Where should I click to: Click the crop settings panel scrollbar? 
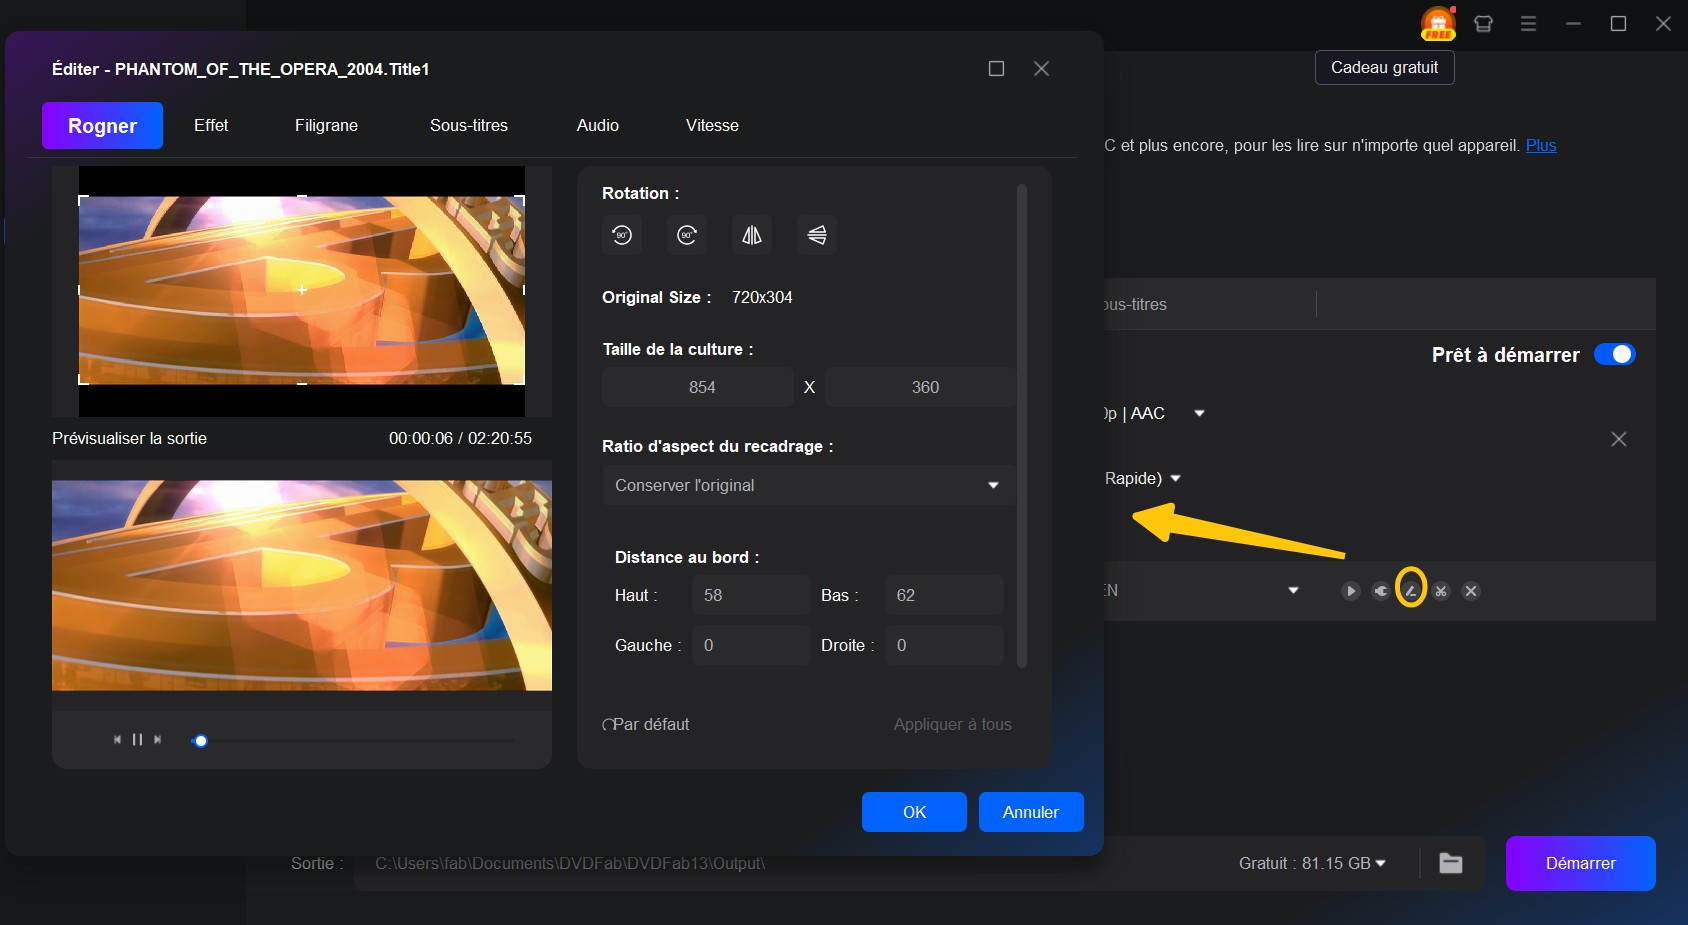[x=1022, y=425]
